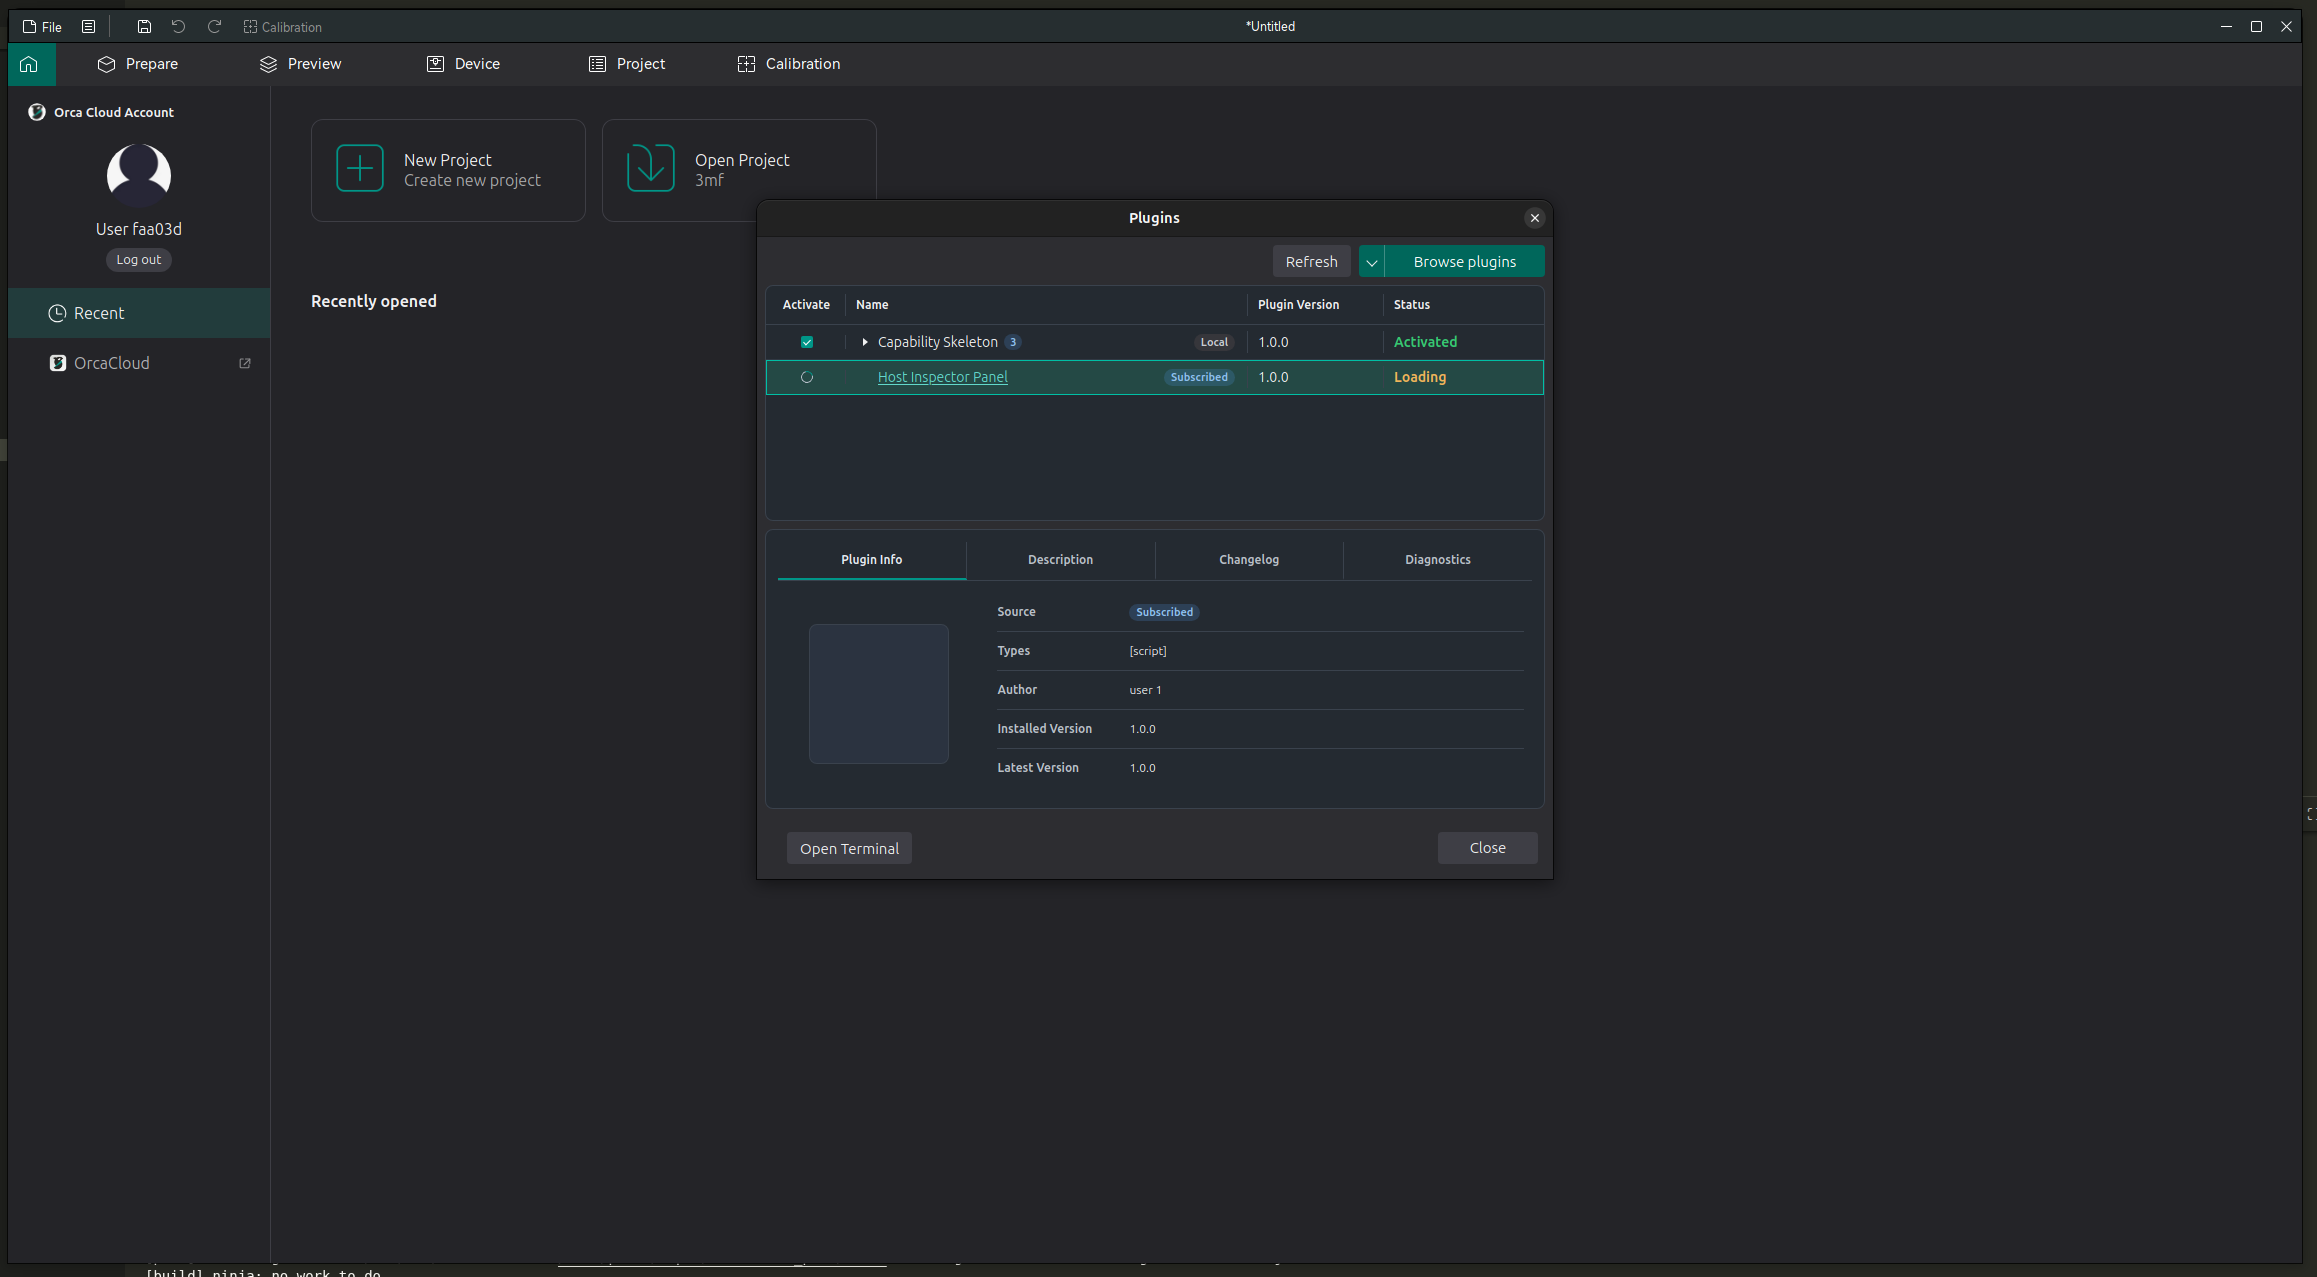Open the File menu
2317x1277 pixels.
pyautogui.click(x=42, y=27)
